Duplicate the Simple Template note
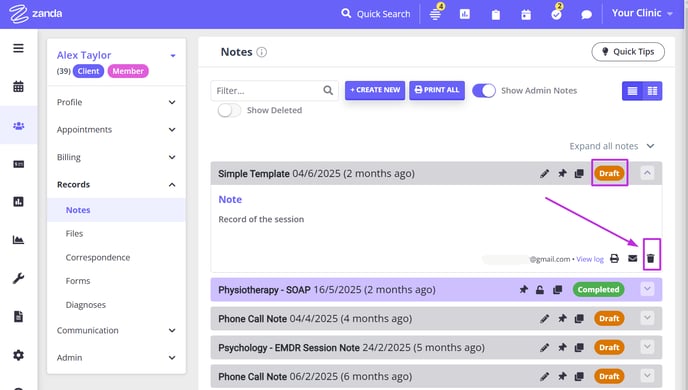Screen dimensions: 688x390 coord(579,174)
